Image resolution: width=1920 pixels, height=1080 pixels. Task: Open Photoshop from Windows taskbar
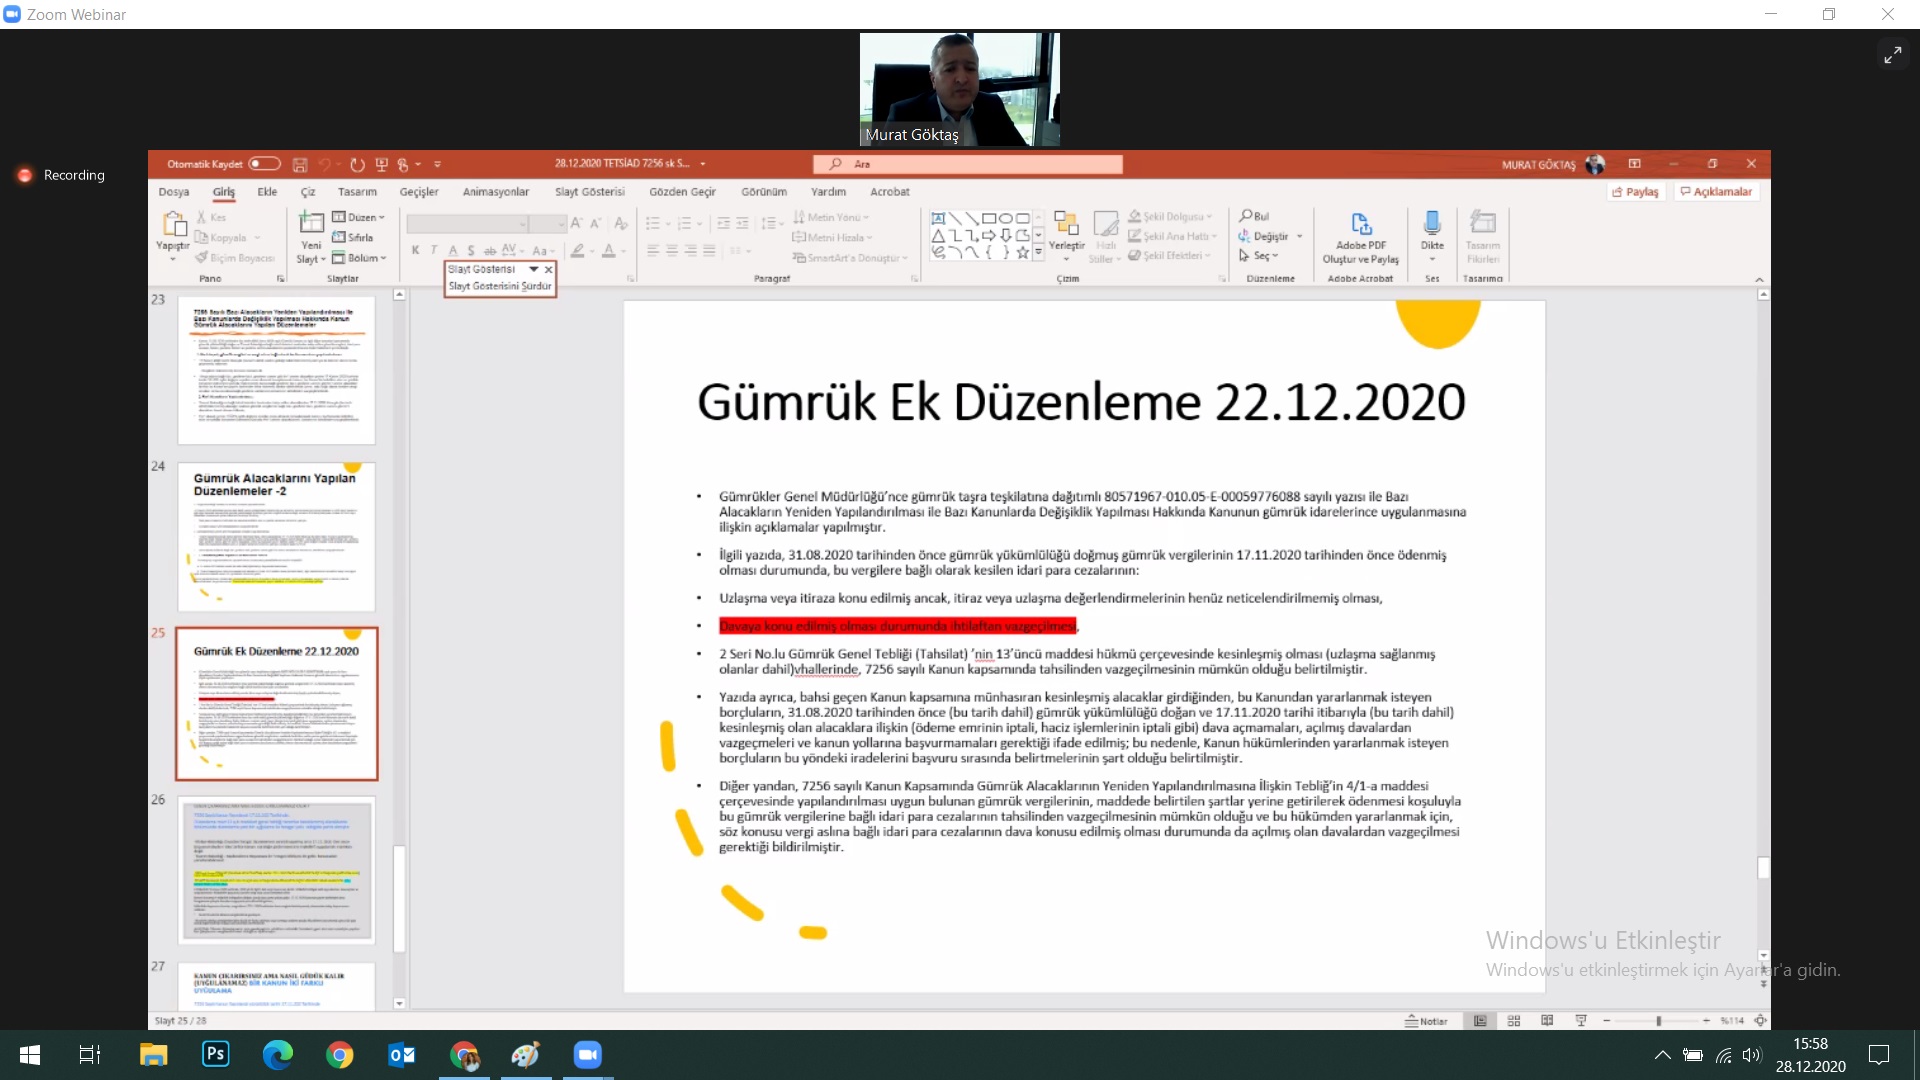click(215, 1054)
